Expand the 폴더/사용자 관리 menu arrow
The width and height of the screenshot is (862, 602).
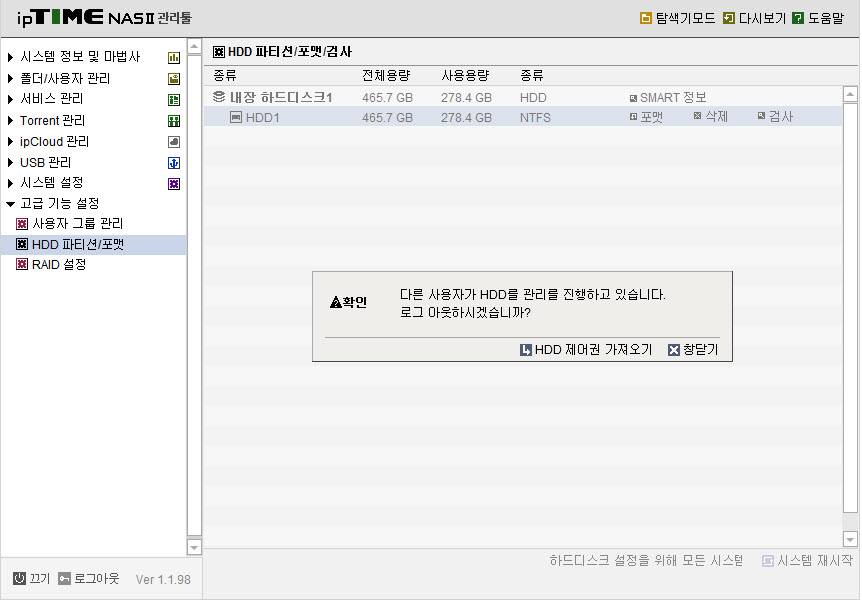pos(10,79)
